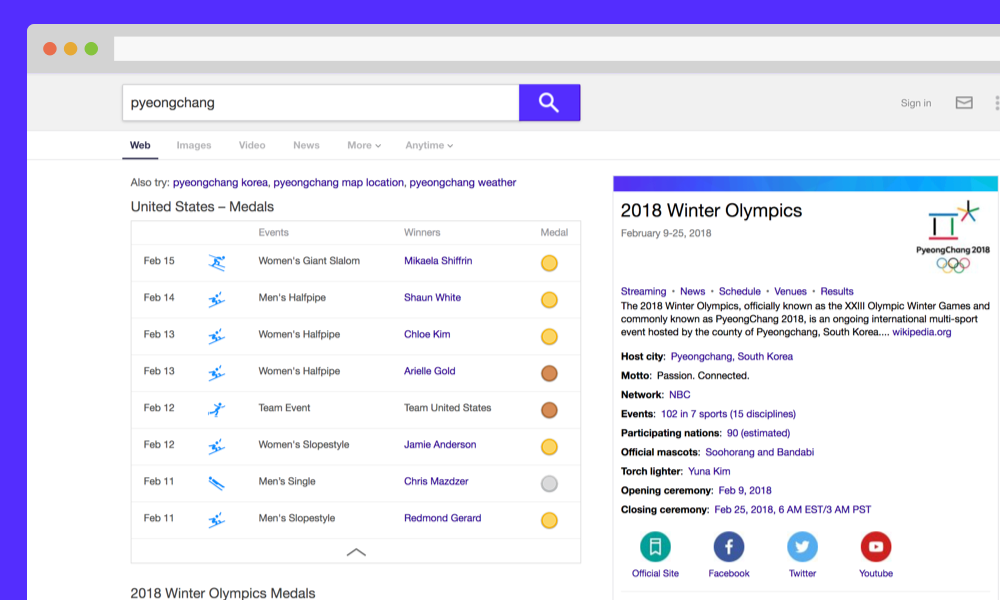Open the Feb 9, 2018 opening ceremony link
The width and height of the screenshot is (1000, 600).
coord(745,490)
